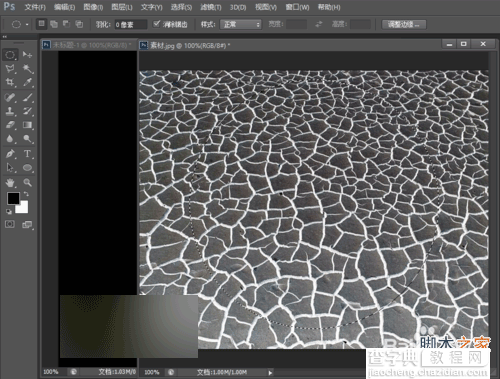The height and width of the screenshot is (379, 500).
Task: Swap foreground and background colors
Action: click(x=26, y=194)
